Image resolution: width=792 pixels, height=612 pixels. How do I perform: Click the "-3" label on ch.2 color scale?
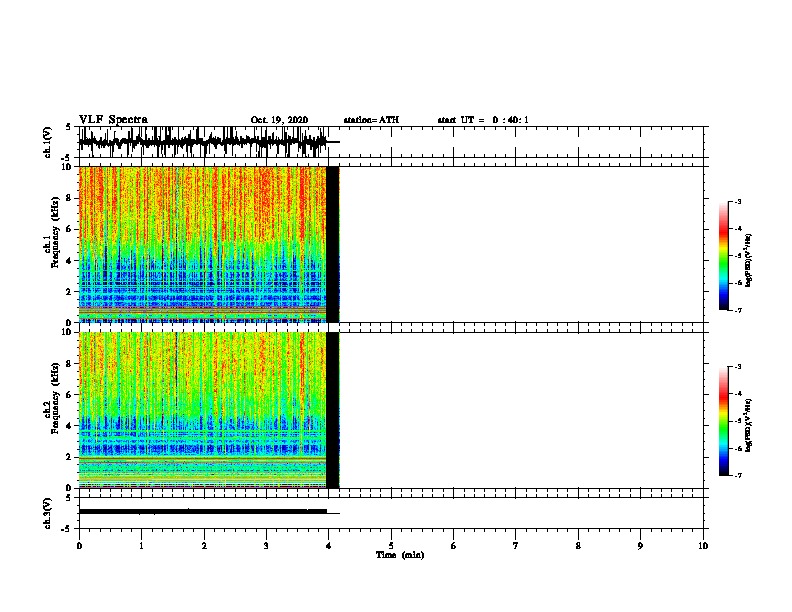coord(737,367)
